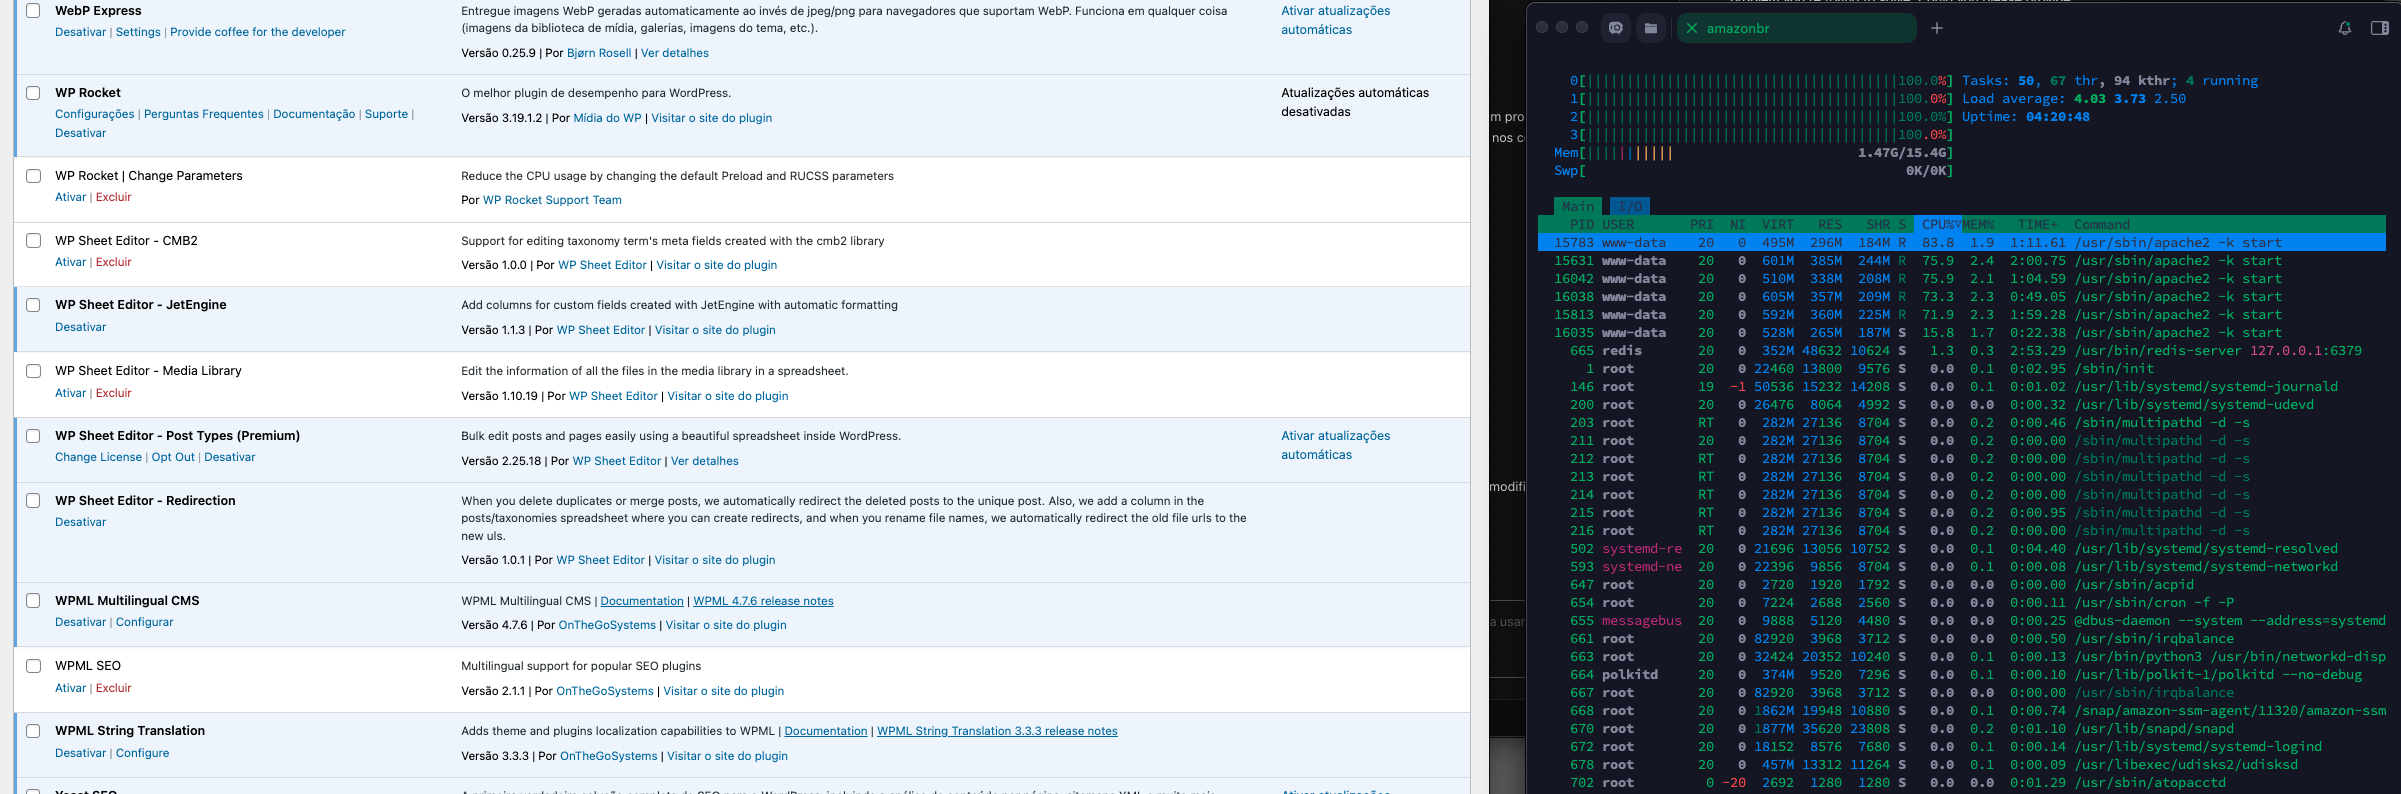Open WPML String Translation 3.3.3 release notes
The image size is (2401, 794).
[x=997, y=731]
